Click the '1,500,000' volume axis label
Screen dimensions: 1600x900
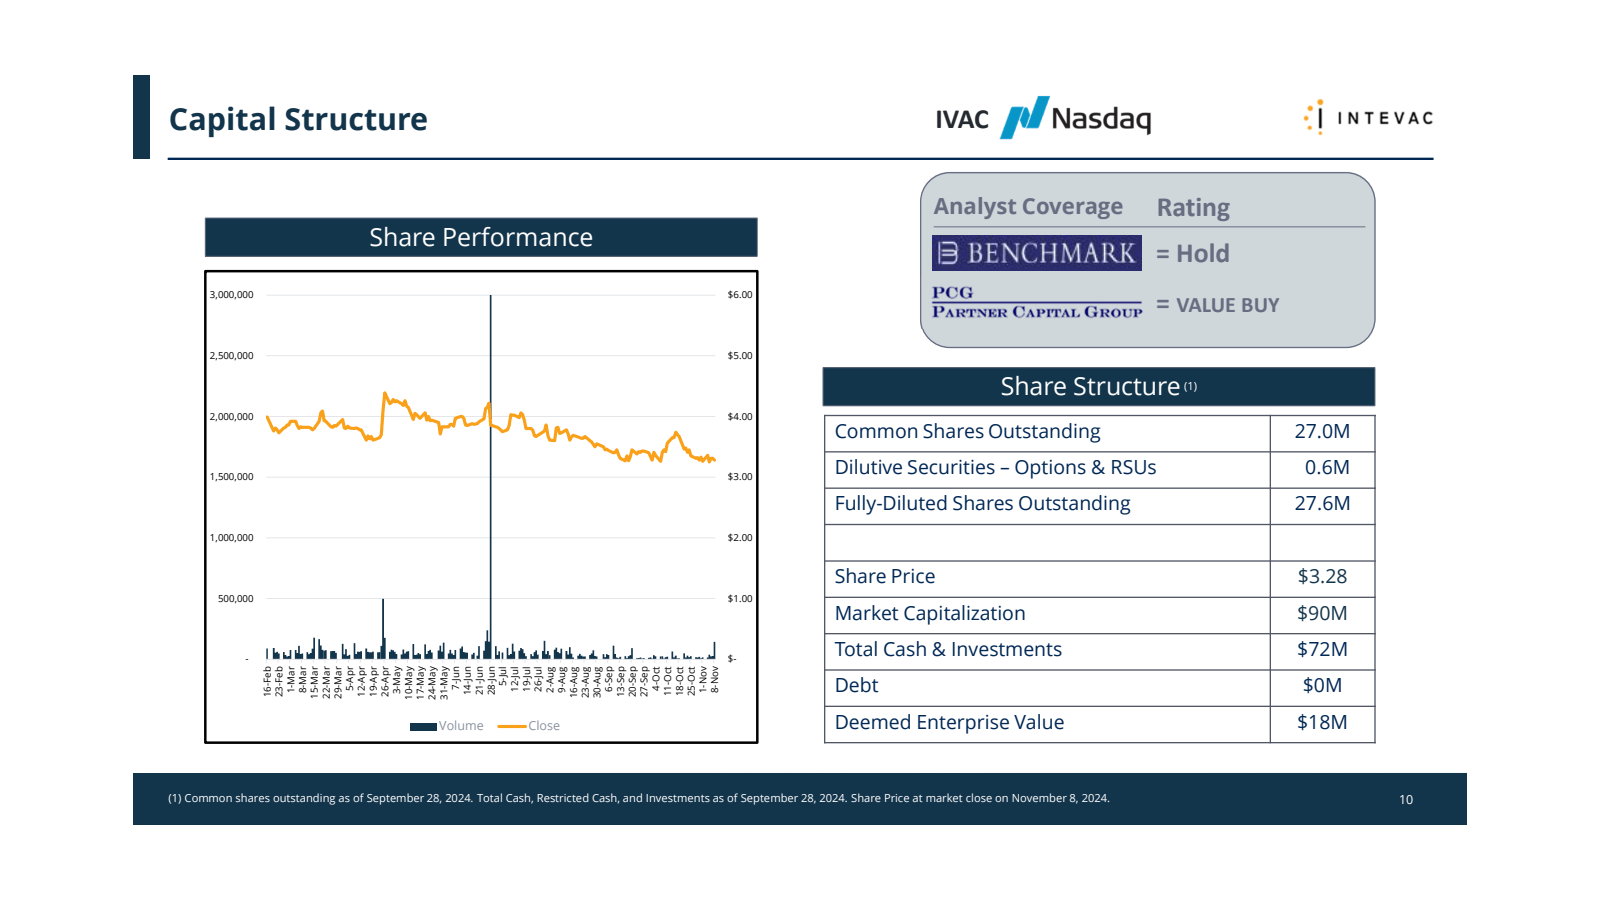pos(231,477)
